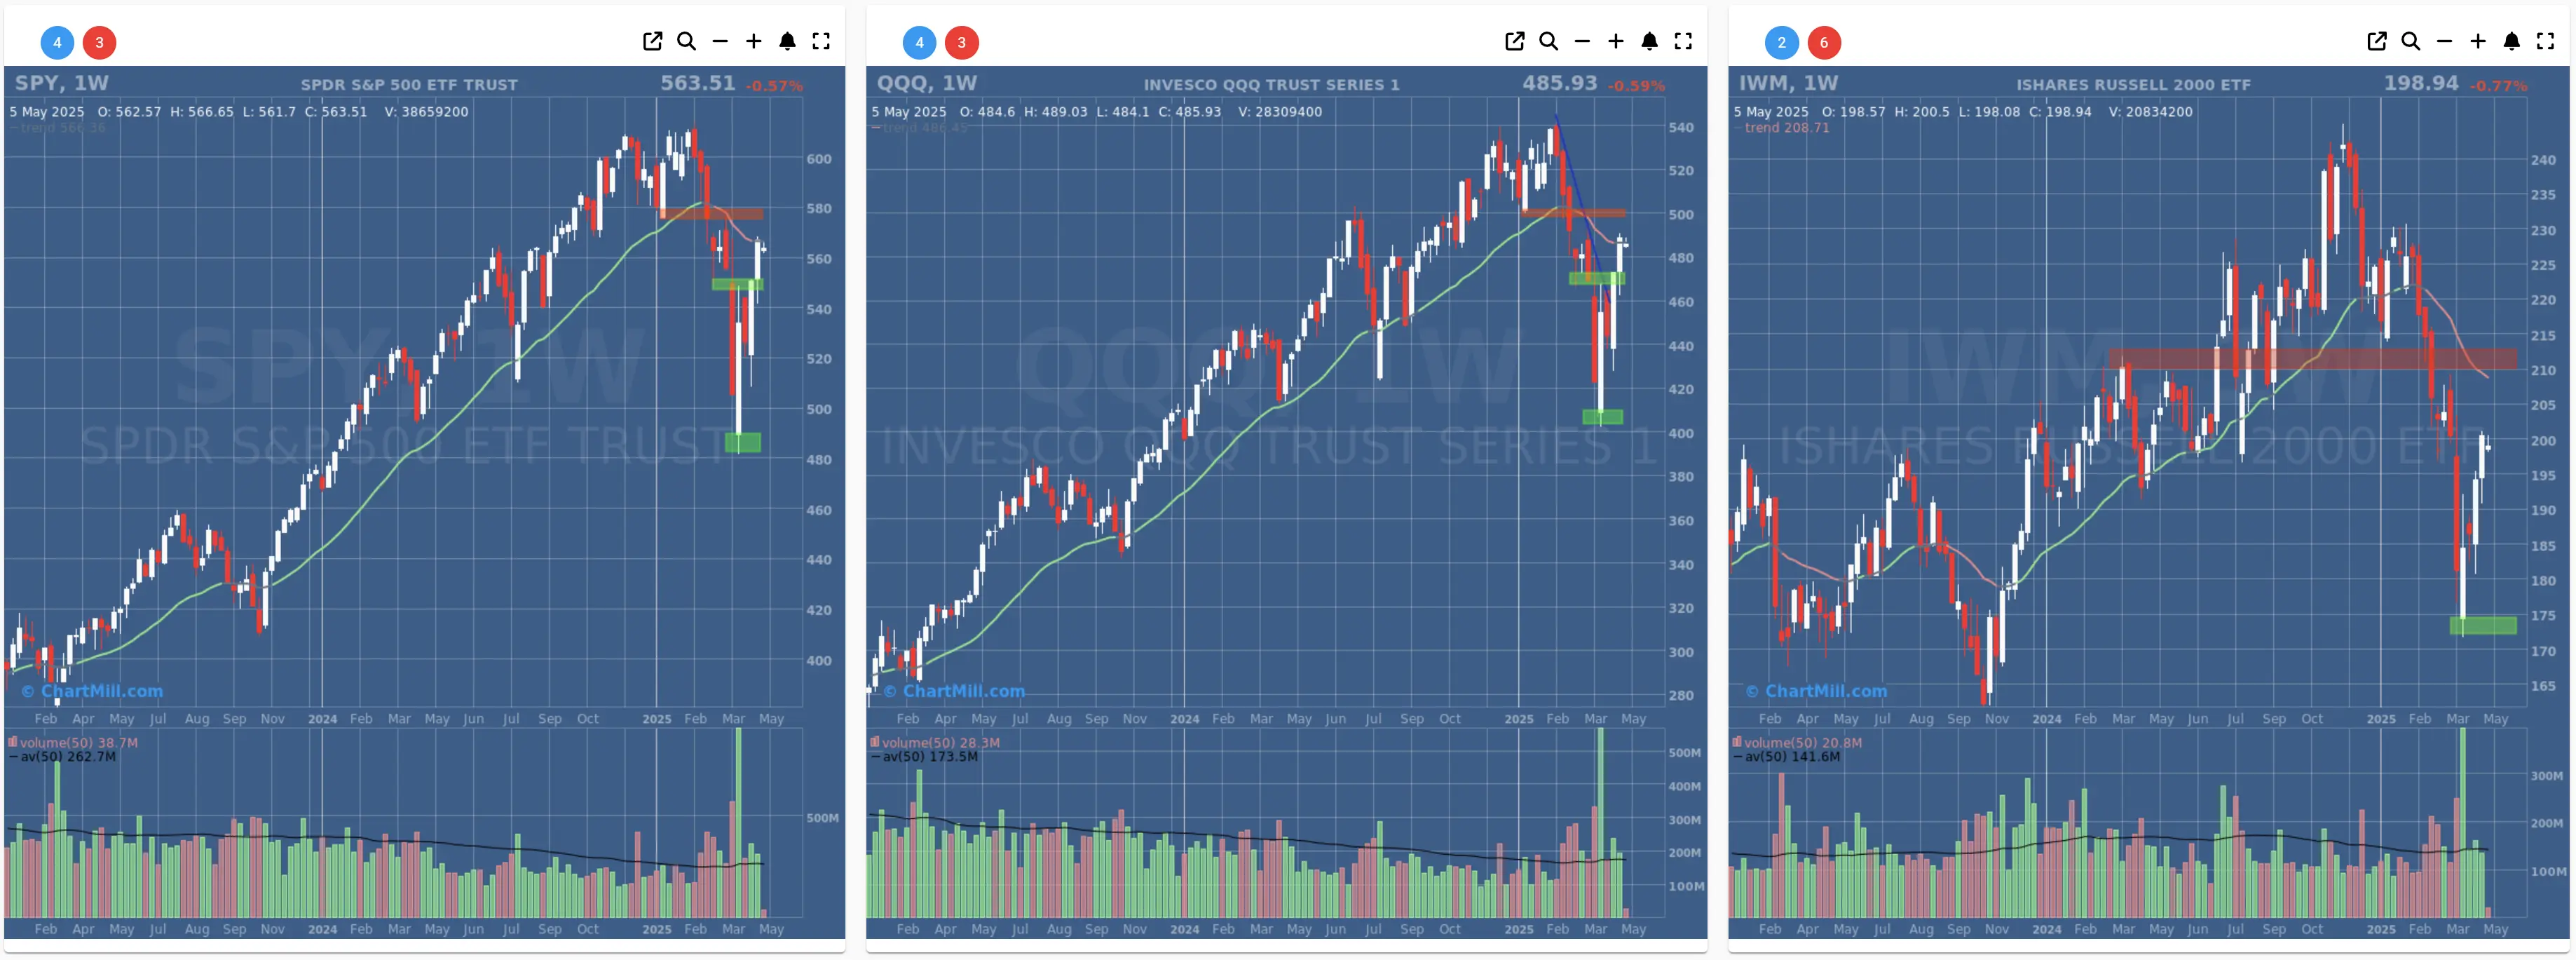Click the SPY price 563.51
This screenshot has width=2576, height=960.
697,83
